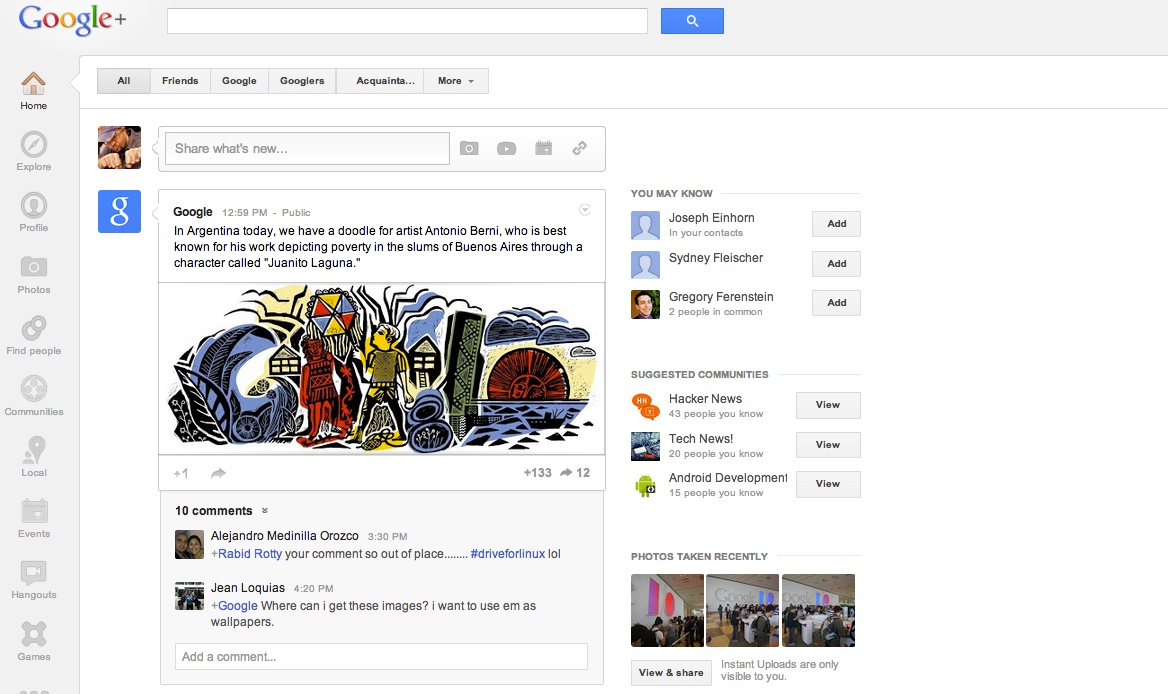Viewport: 1168px width, 694px height.
Task: Click the Public visibility label
Action: click(x=296, y=212)
